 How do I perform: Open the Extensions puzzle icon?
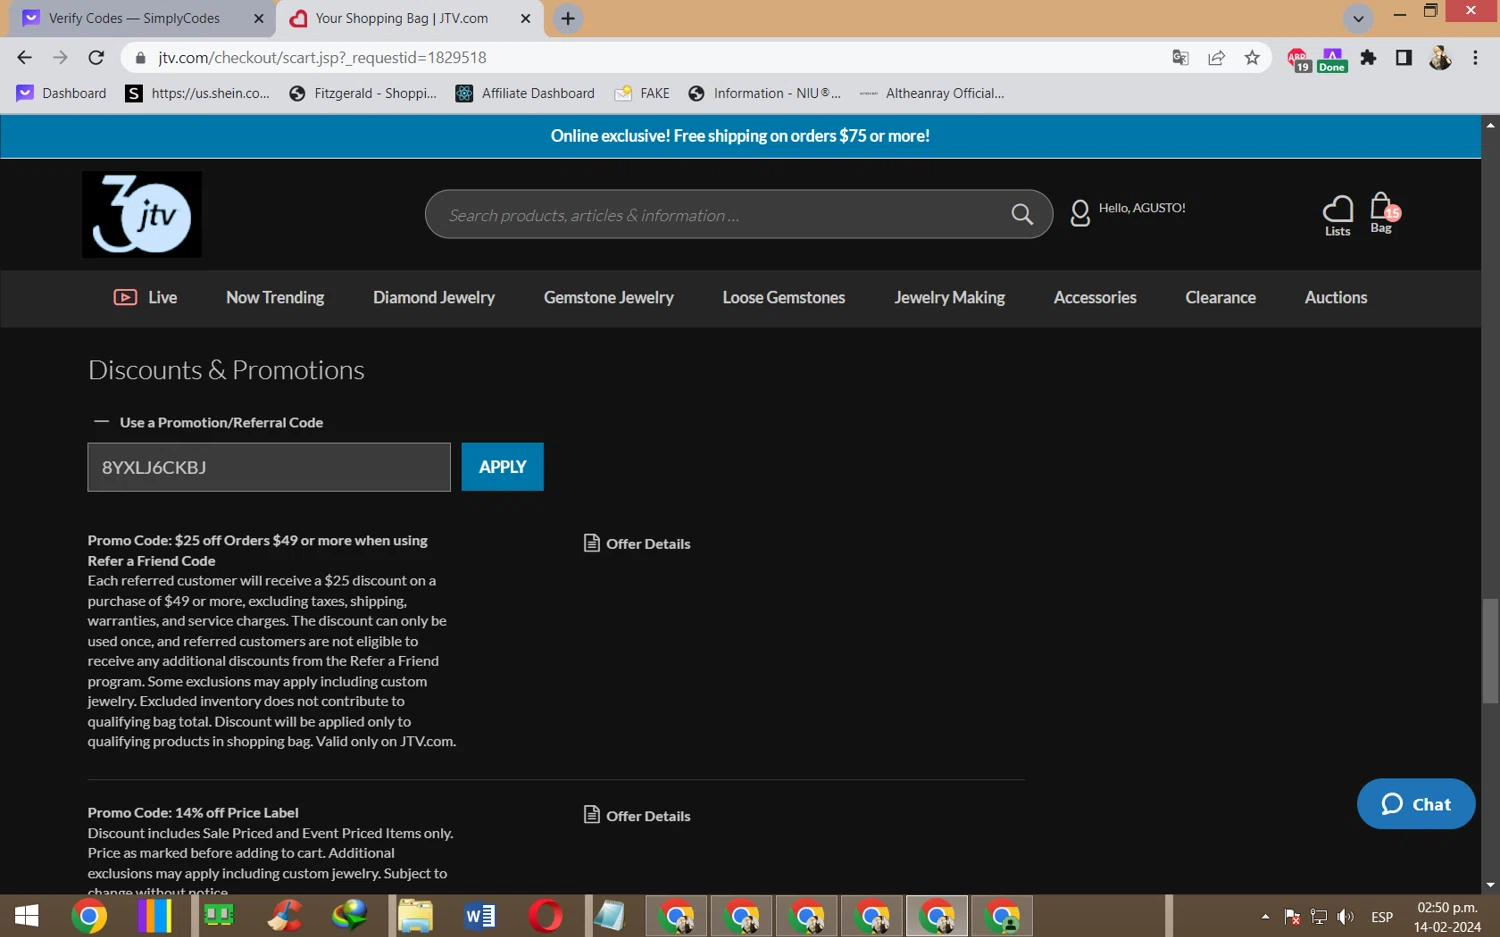coord(1368,58)
